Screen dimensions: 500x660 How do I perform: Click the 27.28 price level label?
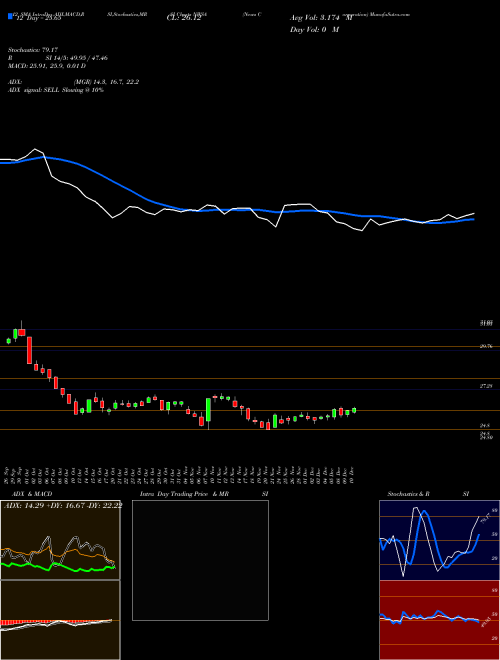point(486,386)
